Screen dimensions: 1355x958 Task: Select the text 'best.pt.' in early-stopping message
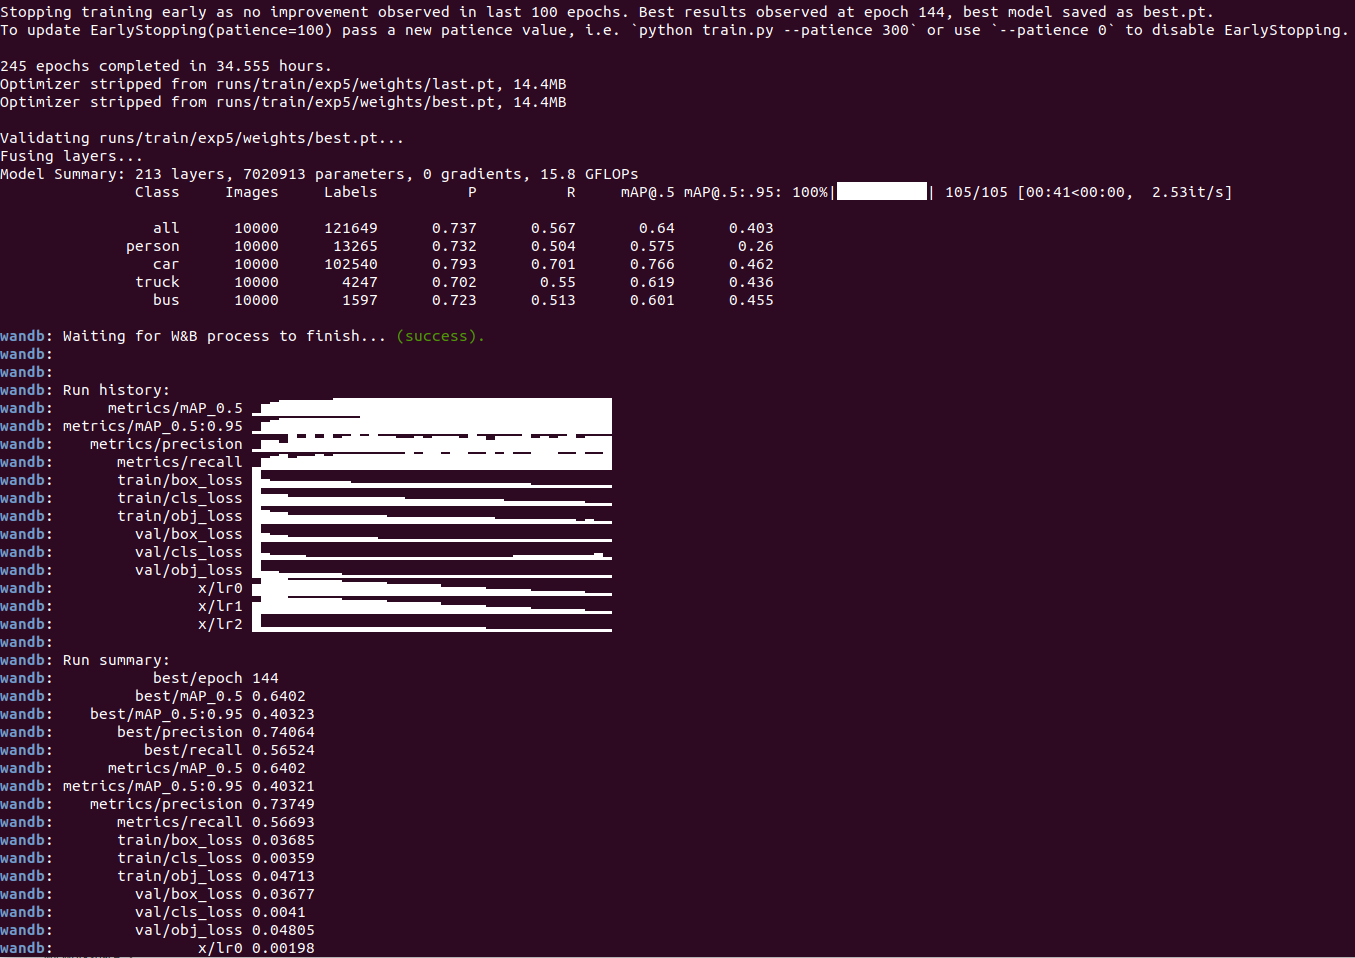coord(1178,12)
